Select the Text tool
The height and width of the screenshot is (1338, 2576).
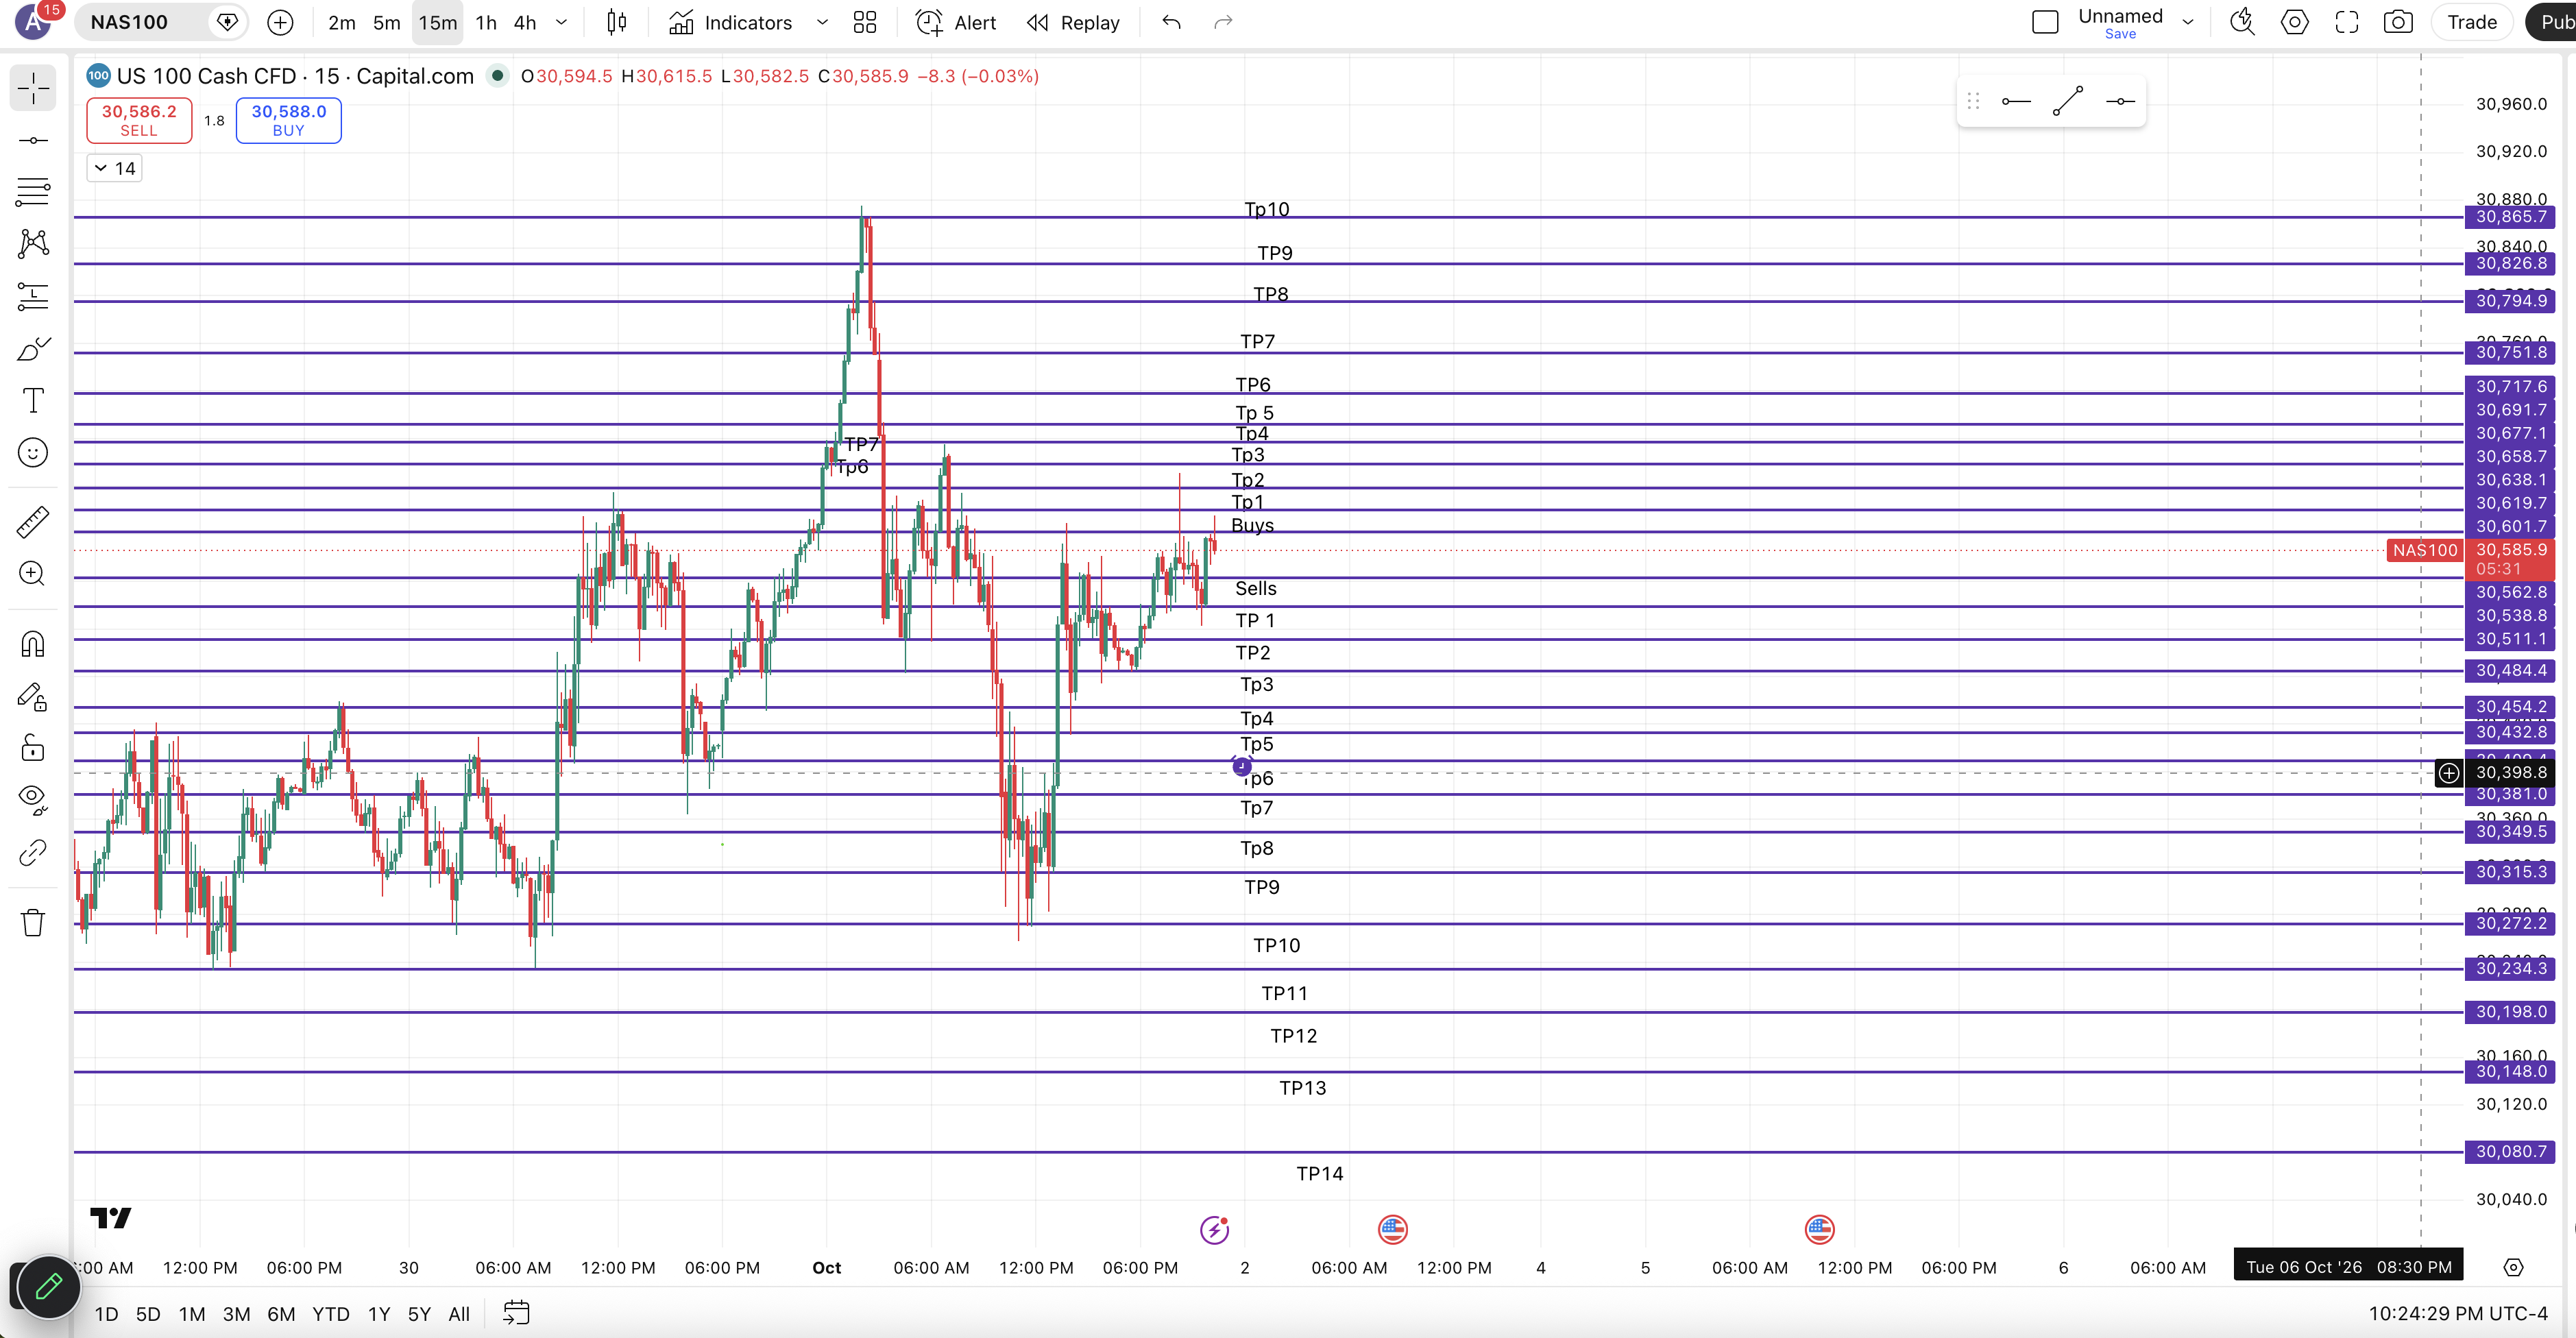(33, 400)
